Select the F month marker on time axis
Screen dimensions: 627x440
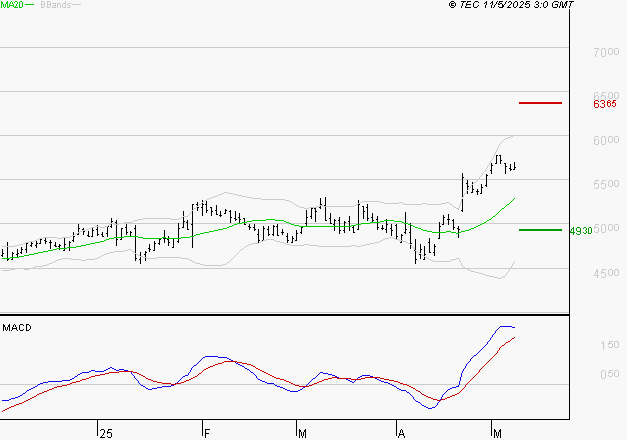[x=207, y=431]
